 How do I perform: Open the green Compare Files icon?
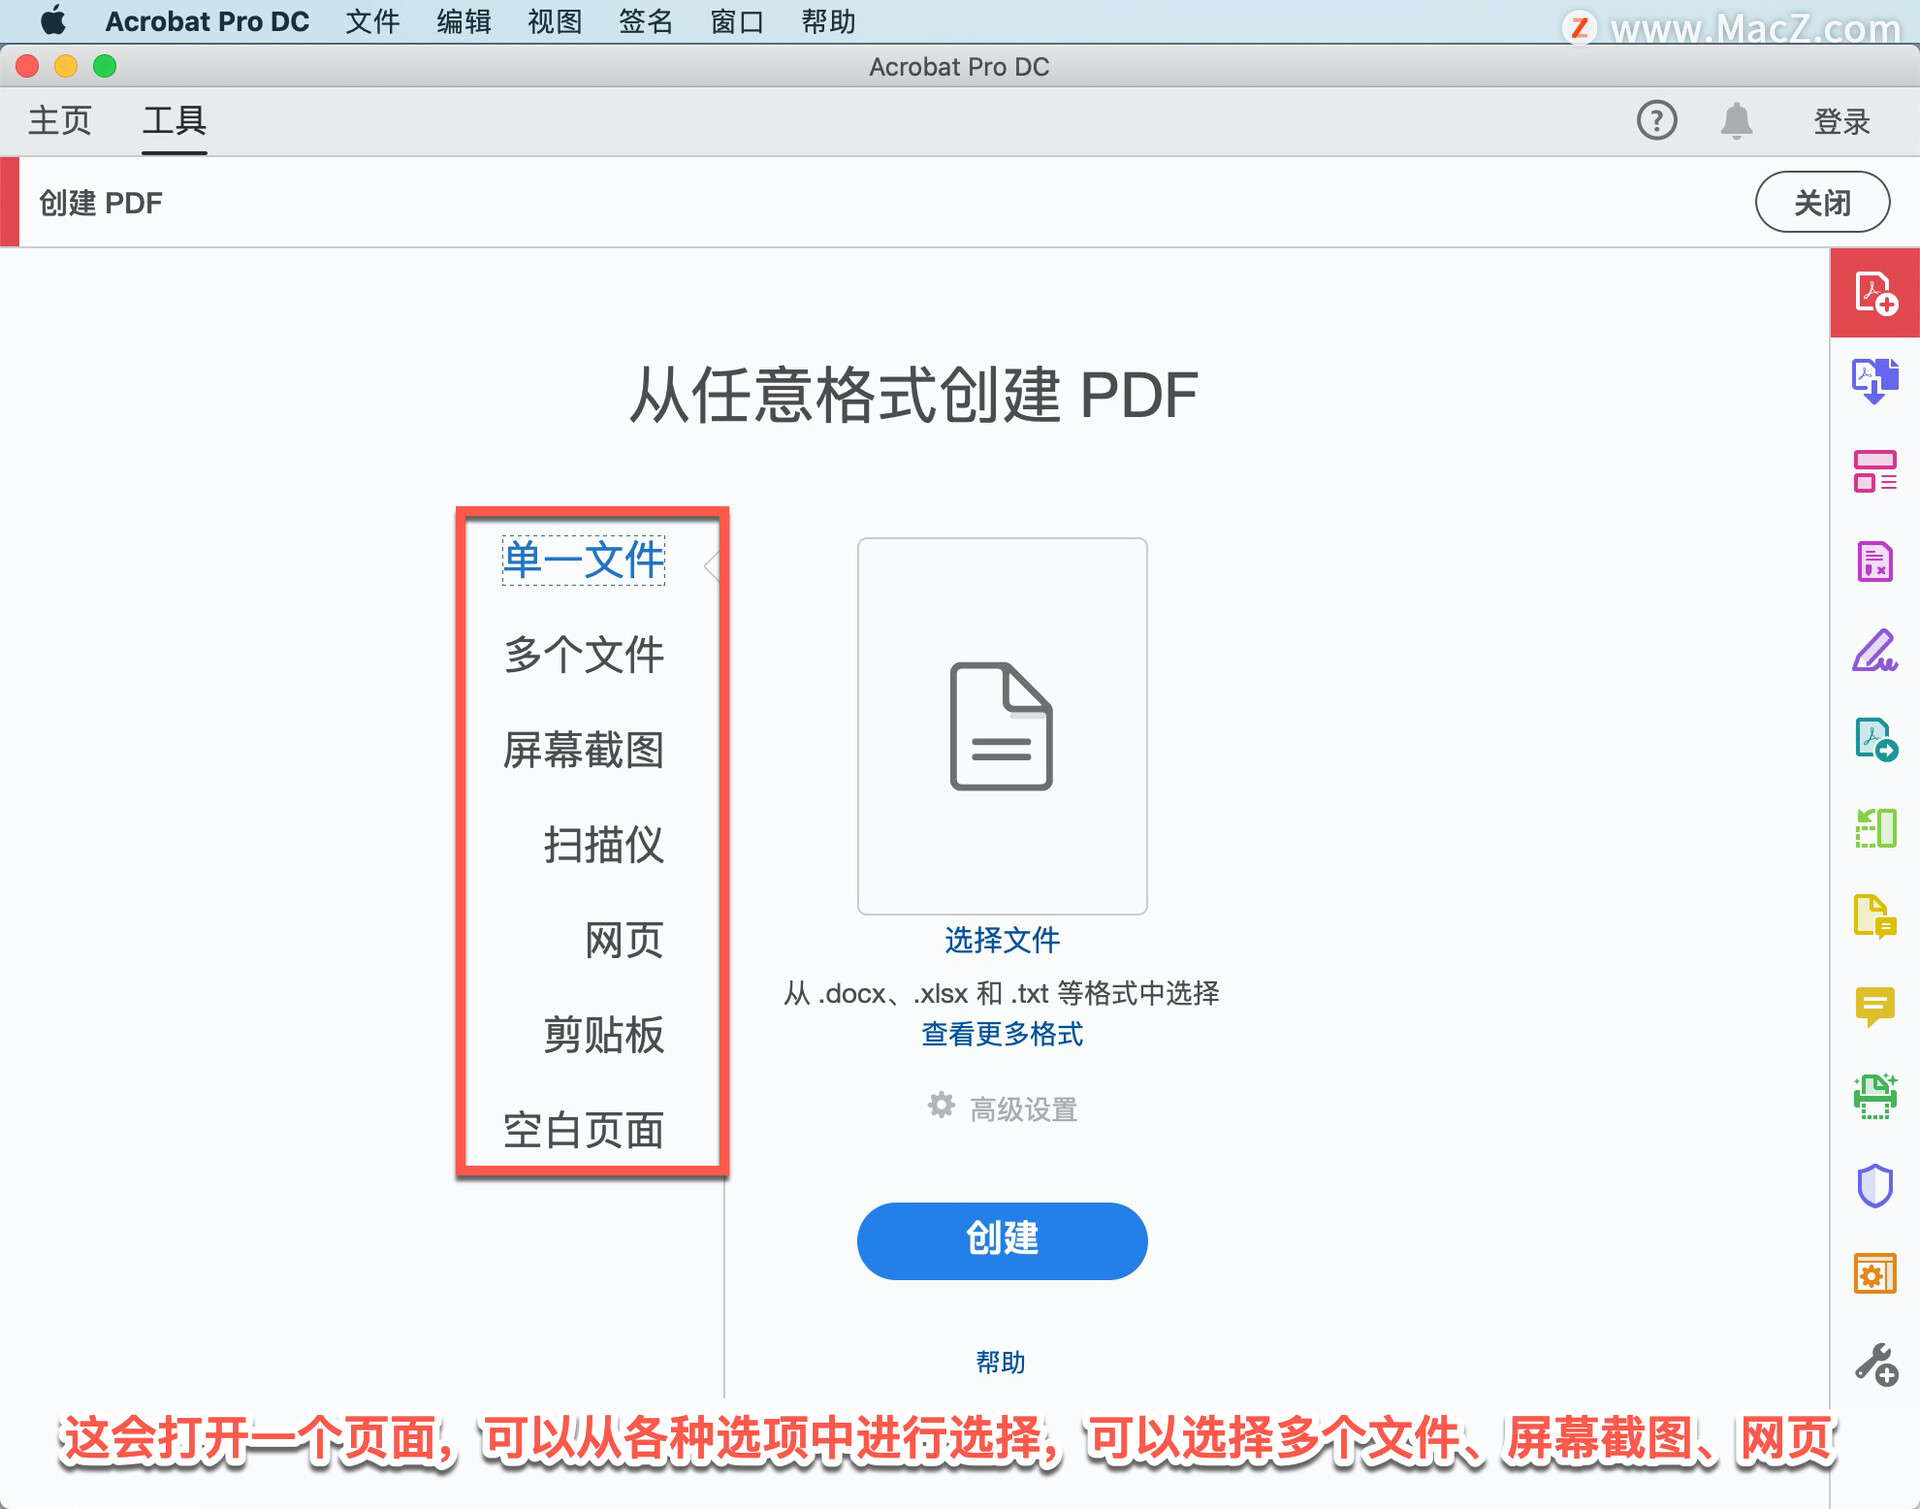coord(1875,829)
